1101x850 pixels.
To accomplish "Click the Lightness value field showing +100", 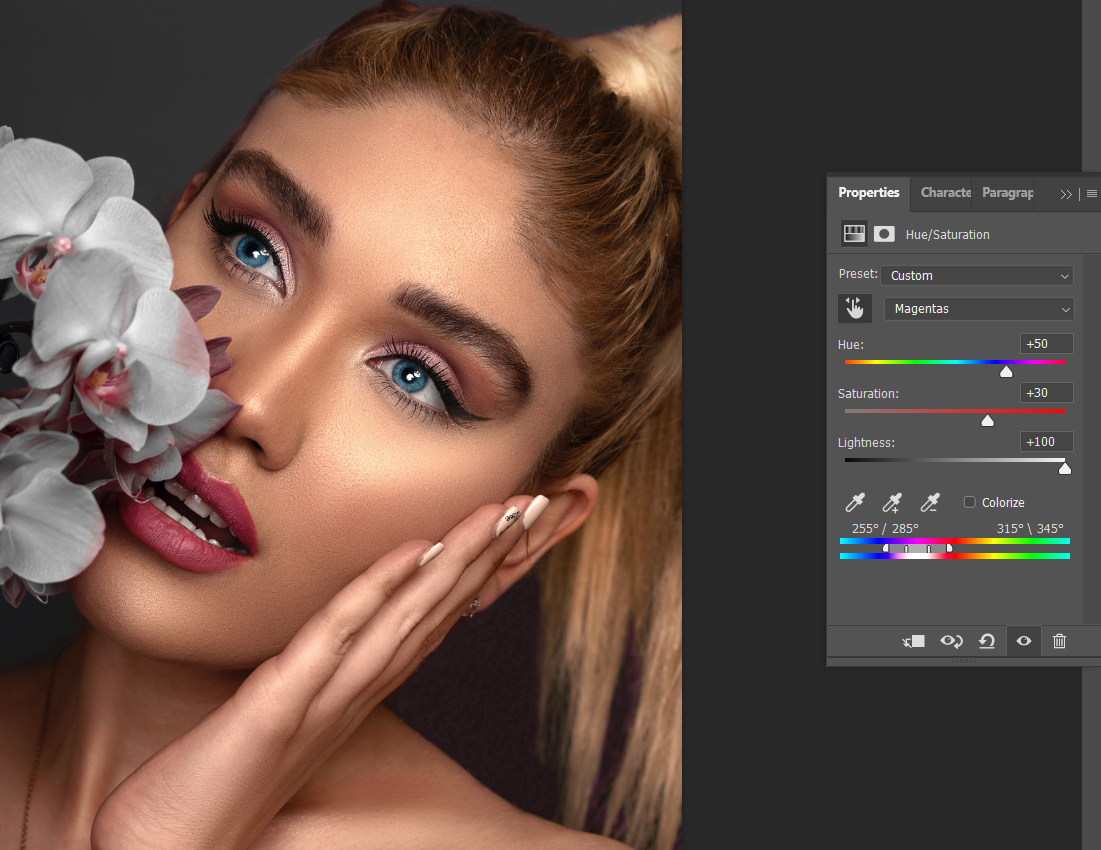I will [1046, 441].
